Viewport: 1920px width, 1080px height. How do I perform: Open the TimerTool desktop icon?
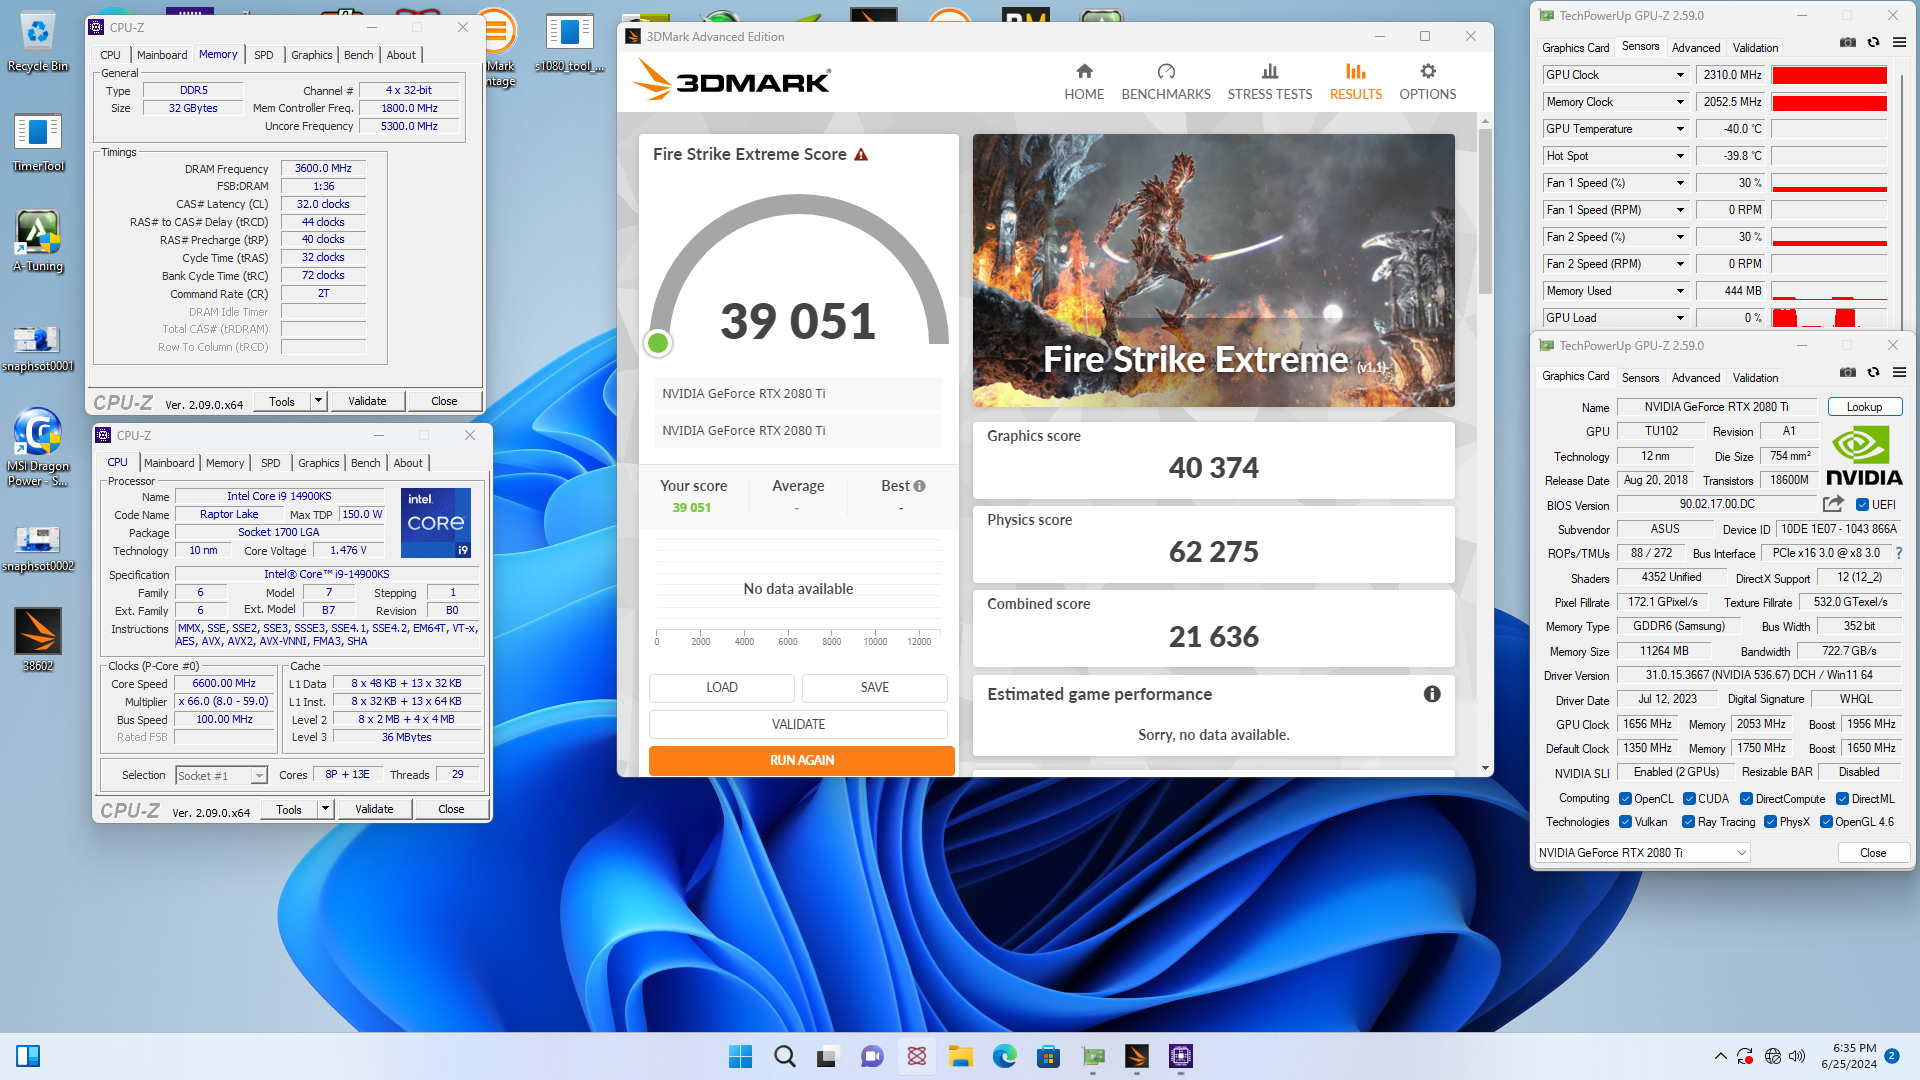click(x=38, y=143)
